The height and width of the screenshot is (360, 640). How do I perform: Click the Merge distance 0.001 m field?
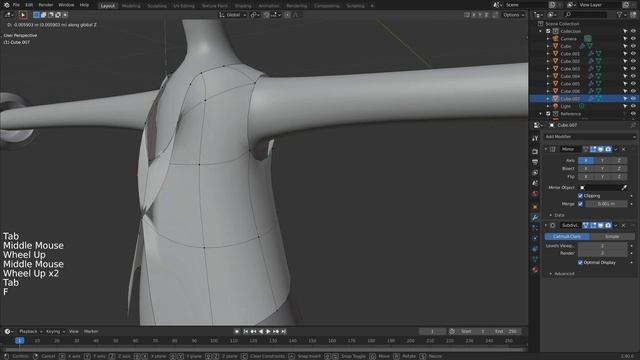point(606,204)
